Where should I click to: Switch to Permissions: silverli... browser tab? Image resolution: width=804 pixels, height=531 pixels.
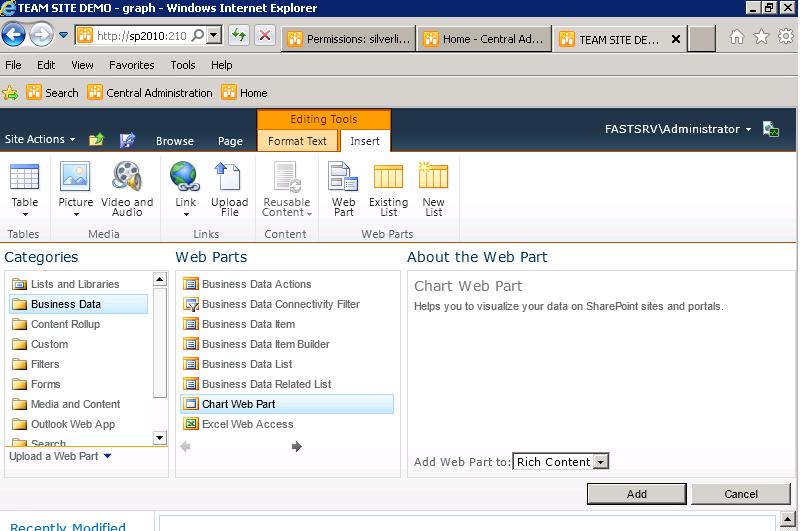pos(349,39)
